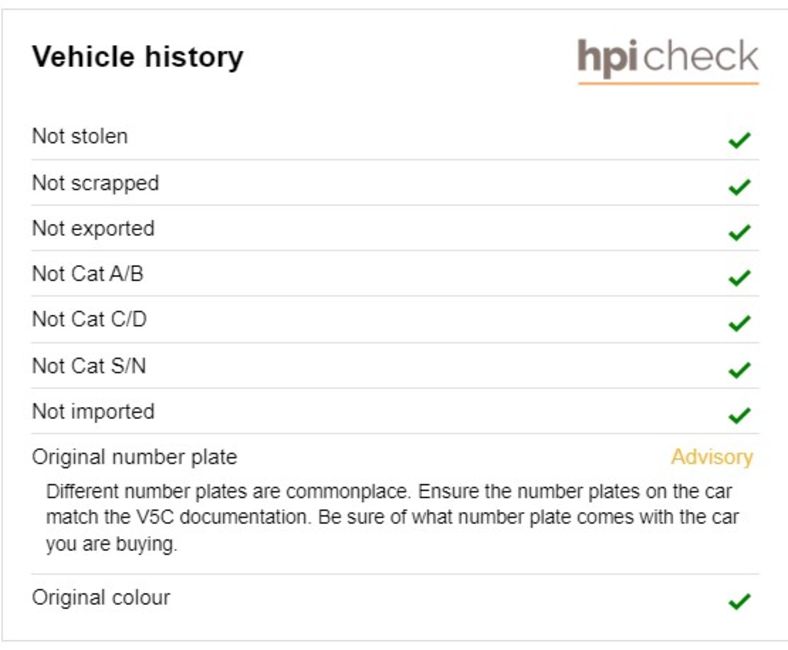788x650 pixels.
Task: Click the Not scrapped label
Action: 95,183
